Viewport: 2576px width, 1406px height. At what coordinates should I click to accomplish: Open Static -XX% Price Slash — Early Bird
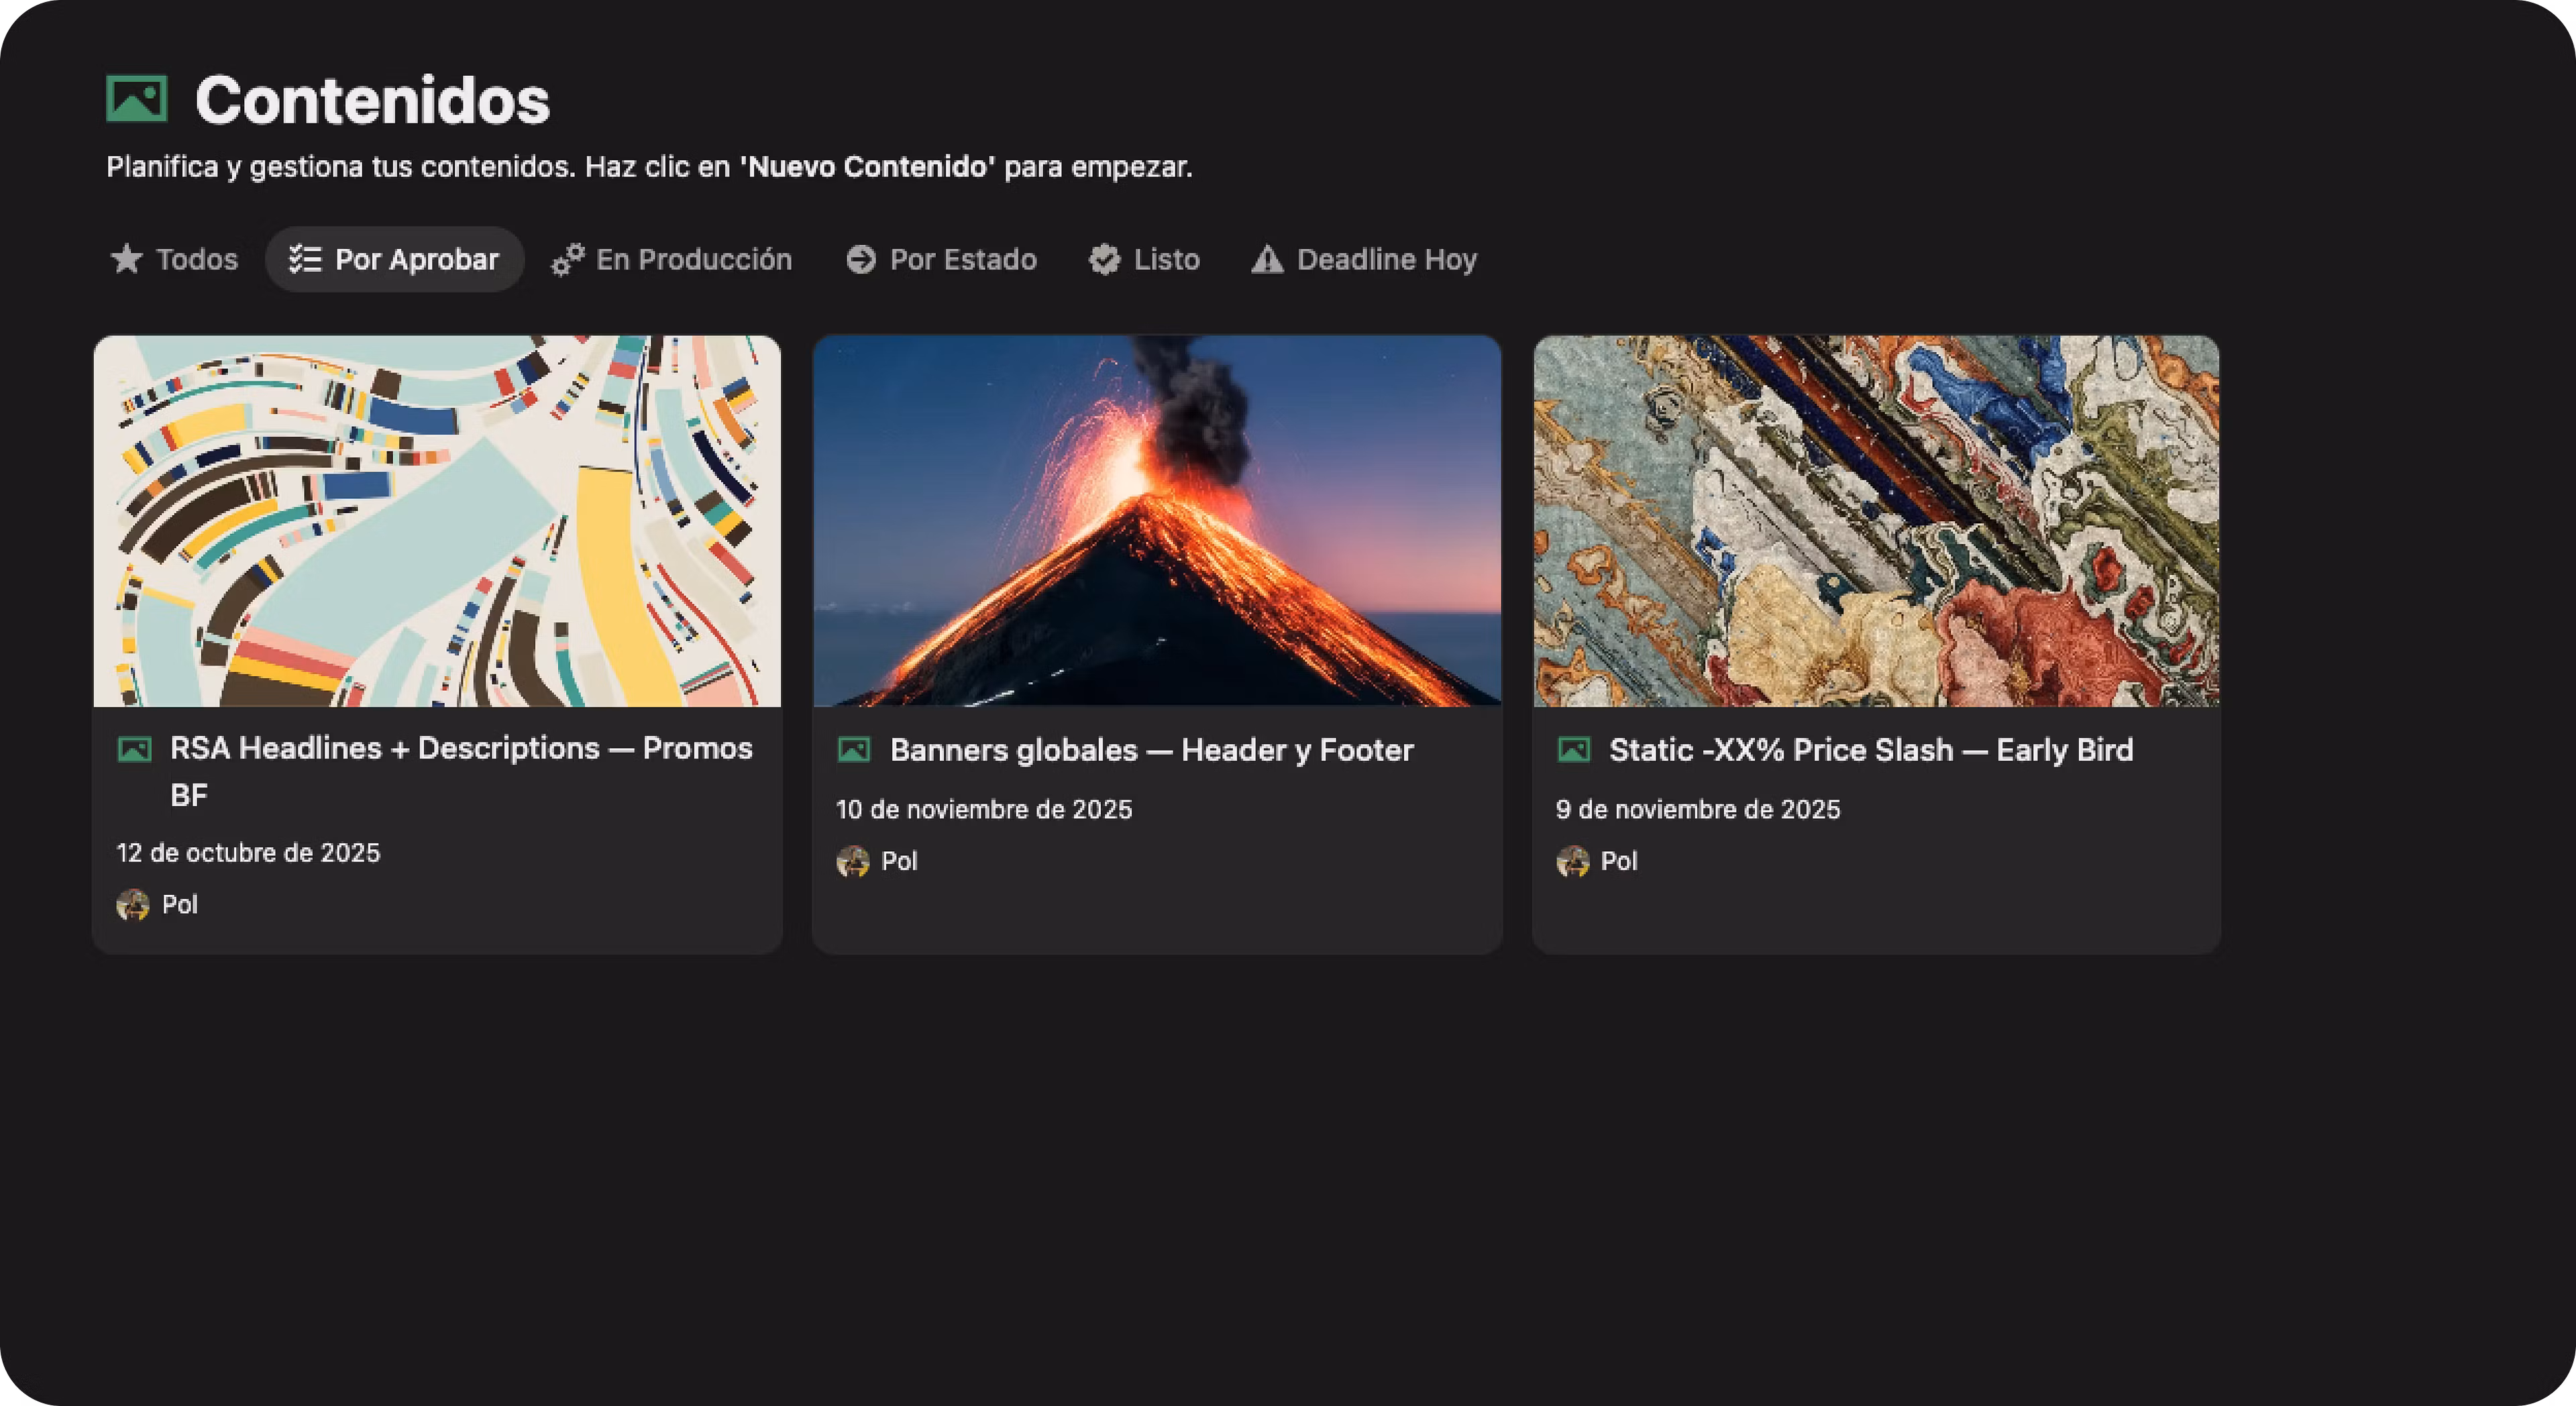point(1870,749)
